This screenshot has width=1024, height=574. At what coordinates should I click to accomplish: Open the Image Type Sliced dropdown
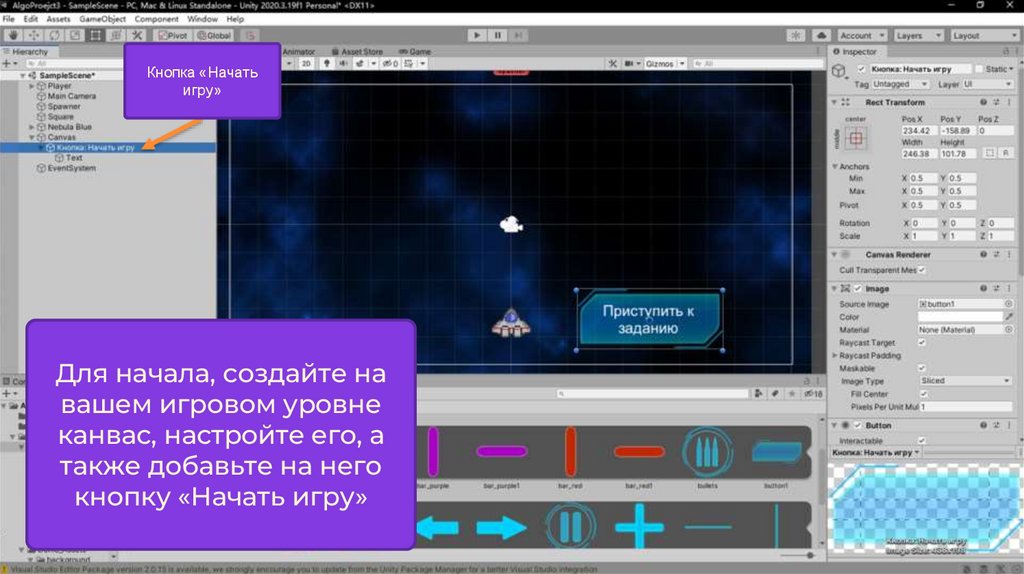965,381
